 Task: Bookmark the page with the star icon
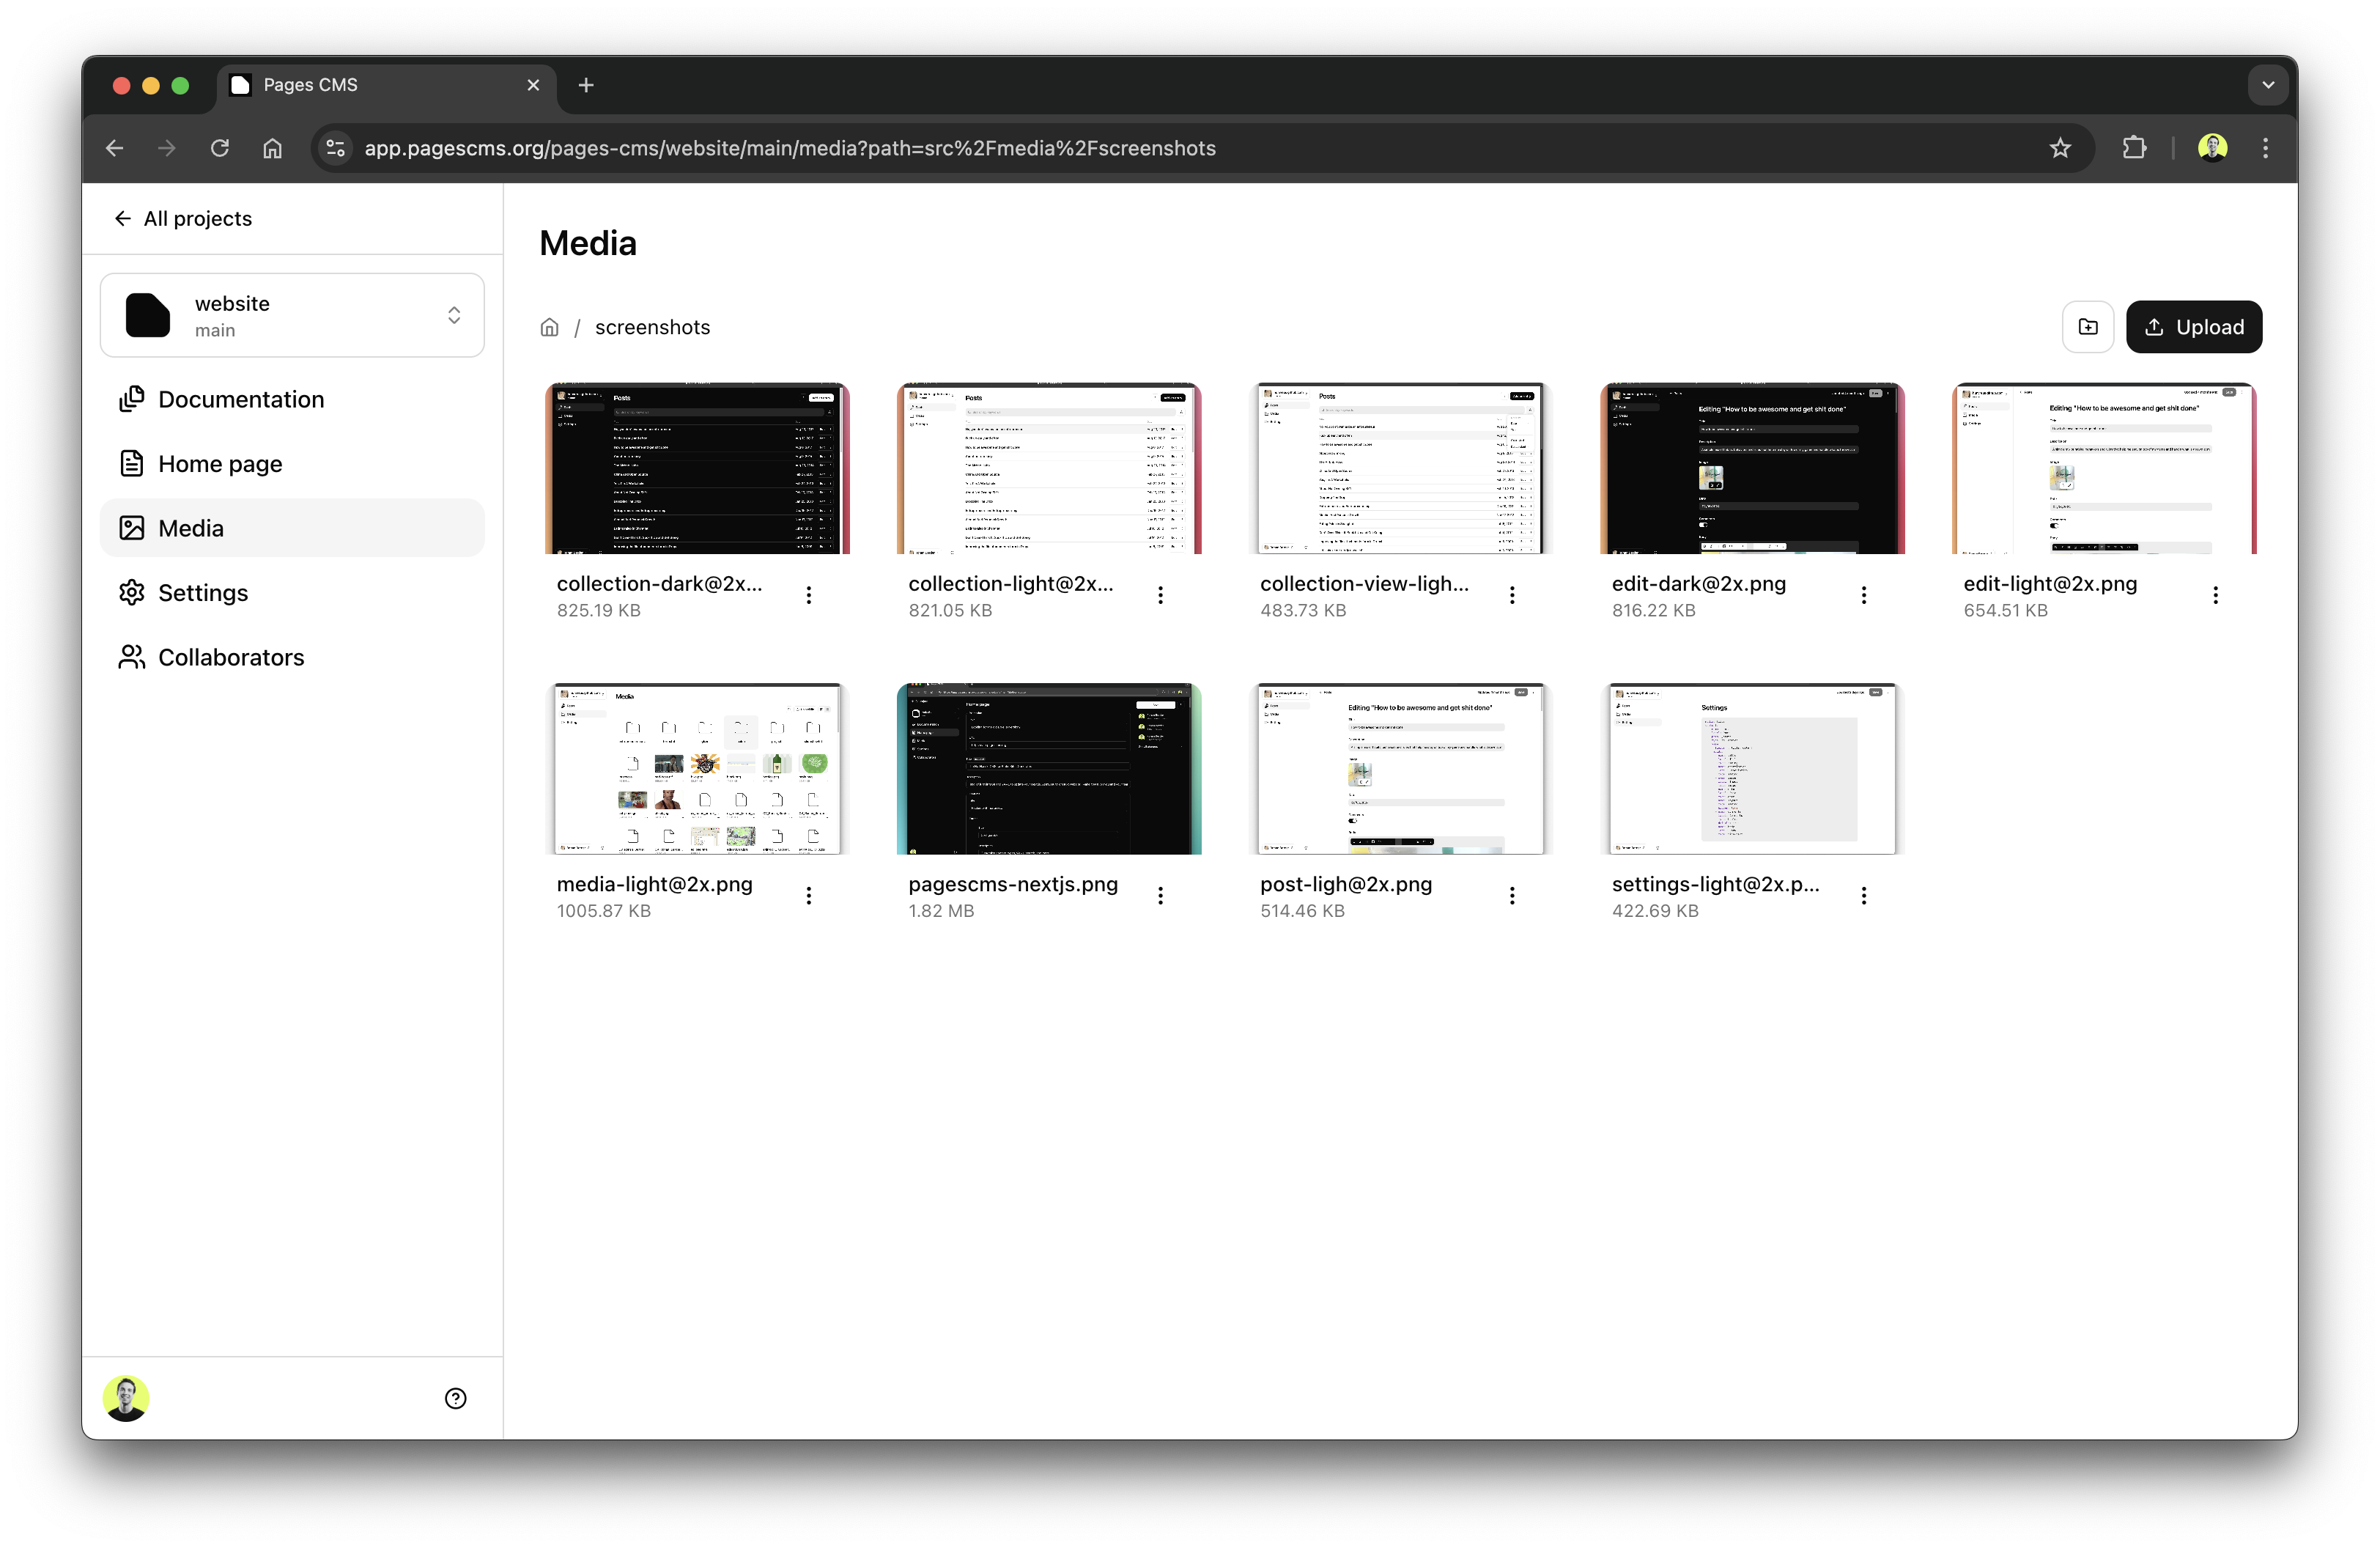point(2061,148)
